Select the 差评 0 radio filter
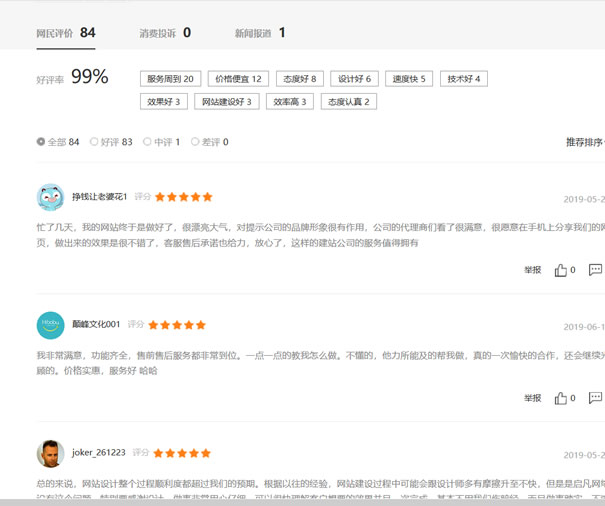The image size is (605, 506). pos(195,142)
